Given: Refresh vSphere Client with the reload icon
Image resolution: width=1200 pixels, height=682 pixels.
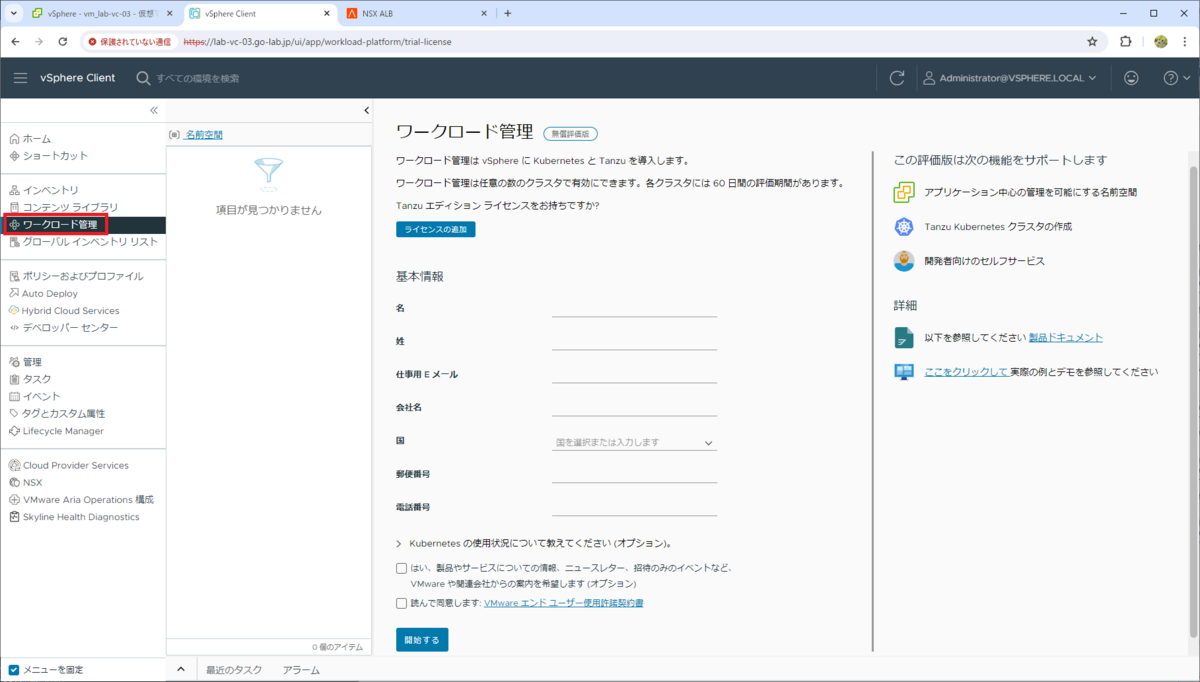Looking at the screenshot, I should pyautogui.click(x=897, y=78).
